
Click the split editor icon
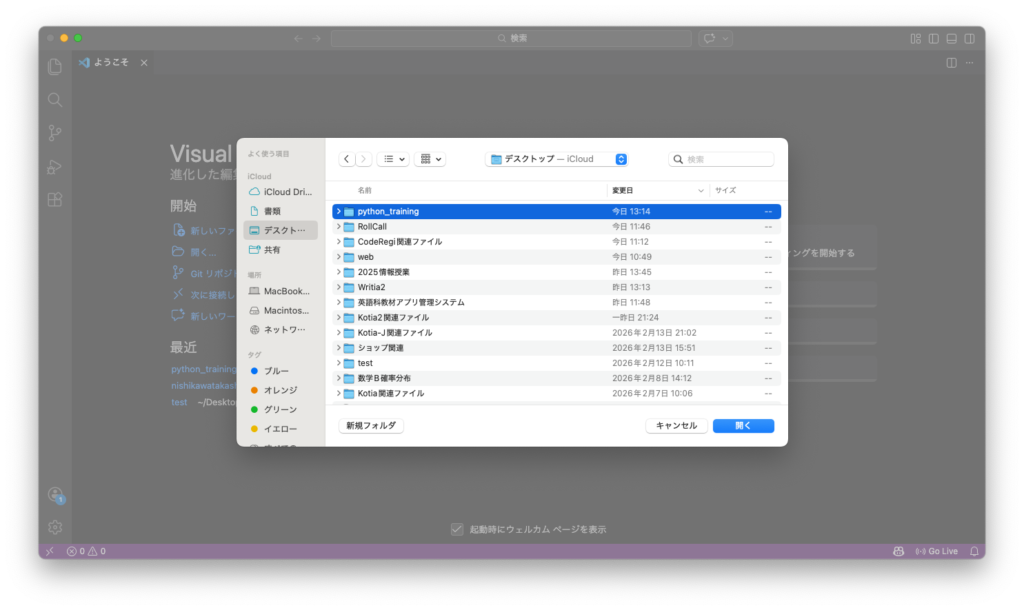point(951,62)
